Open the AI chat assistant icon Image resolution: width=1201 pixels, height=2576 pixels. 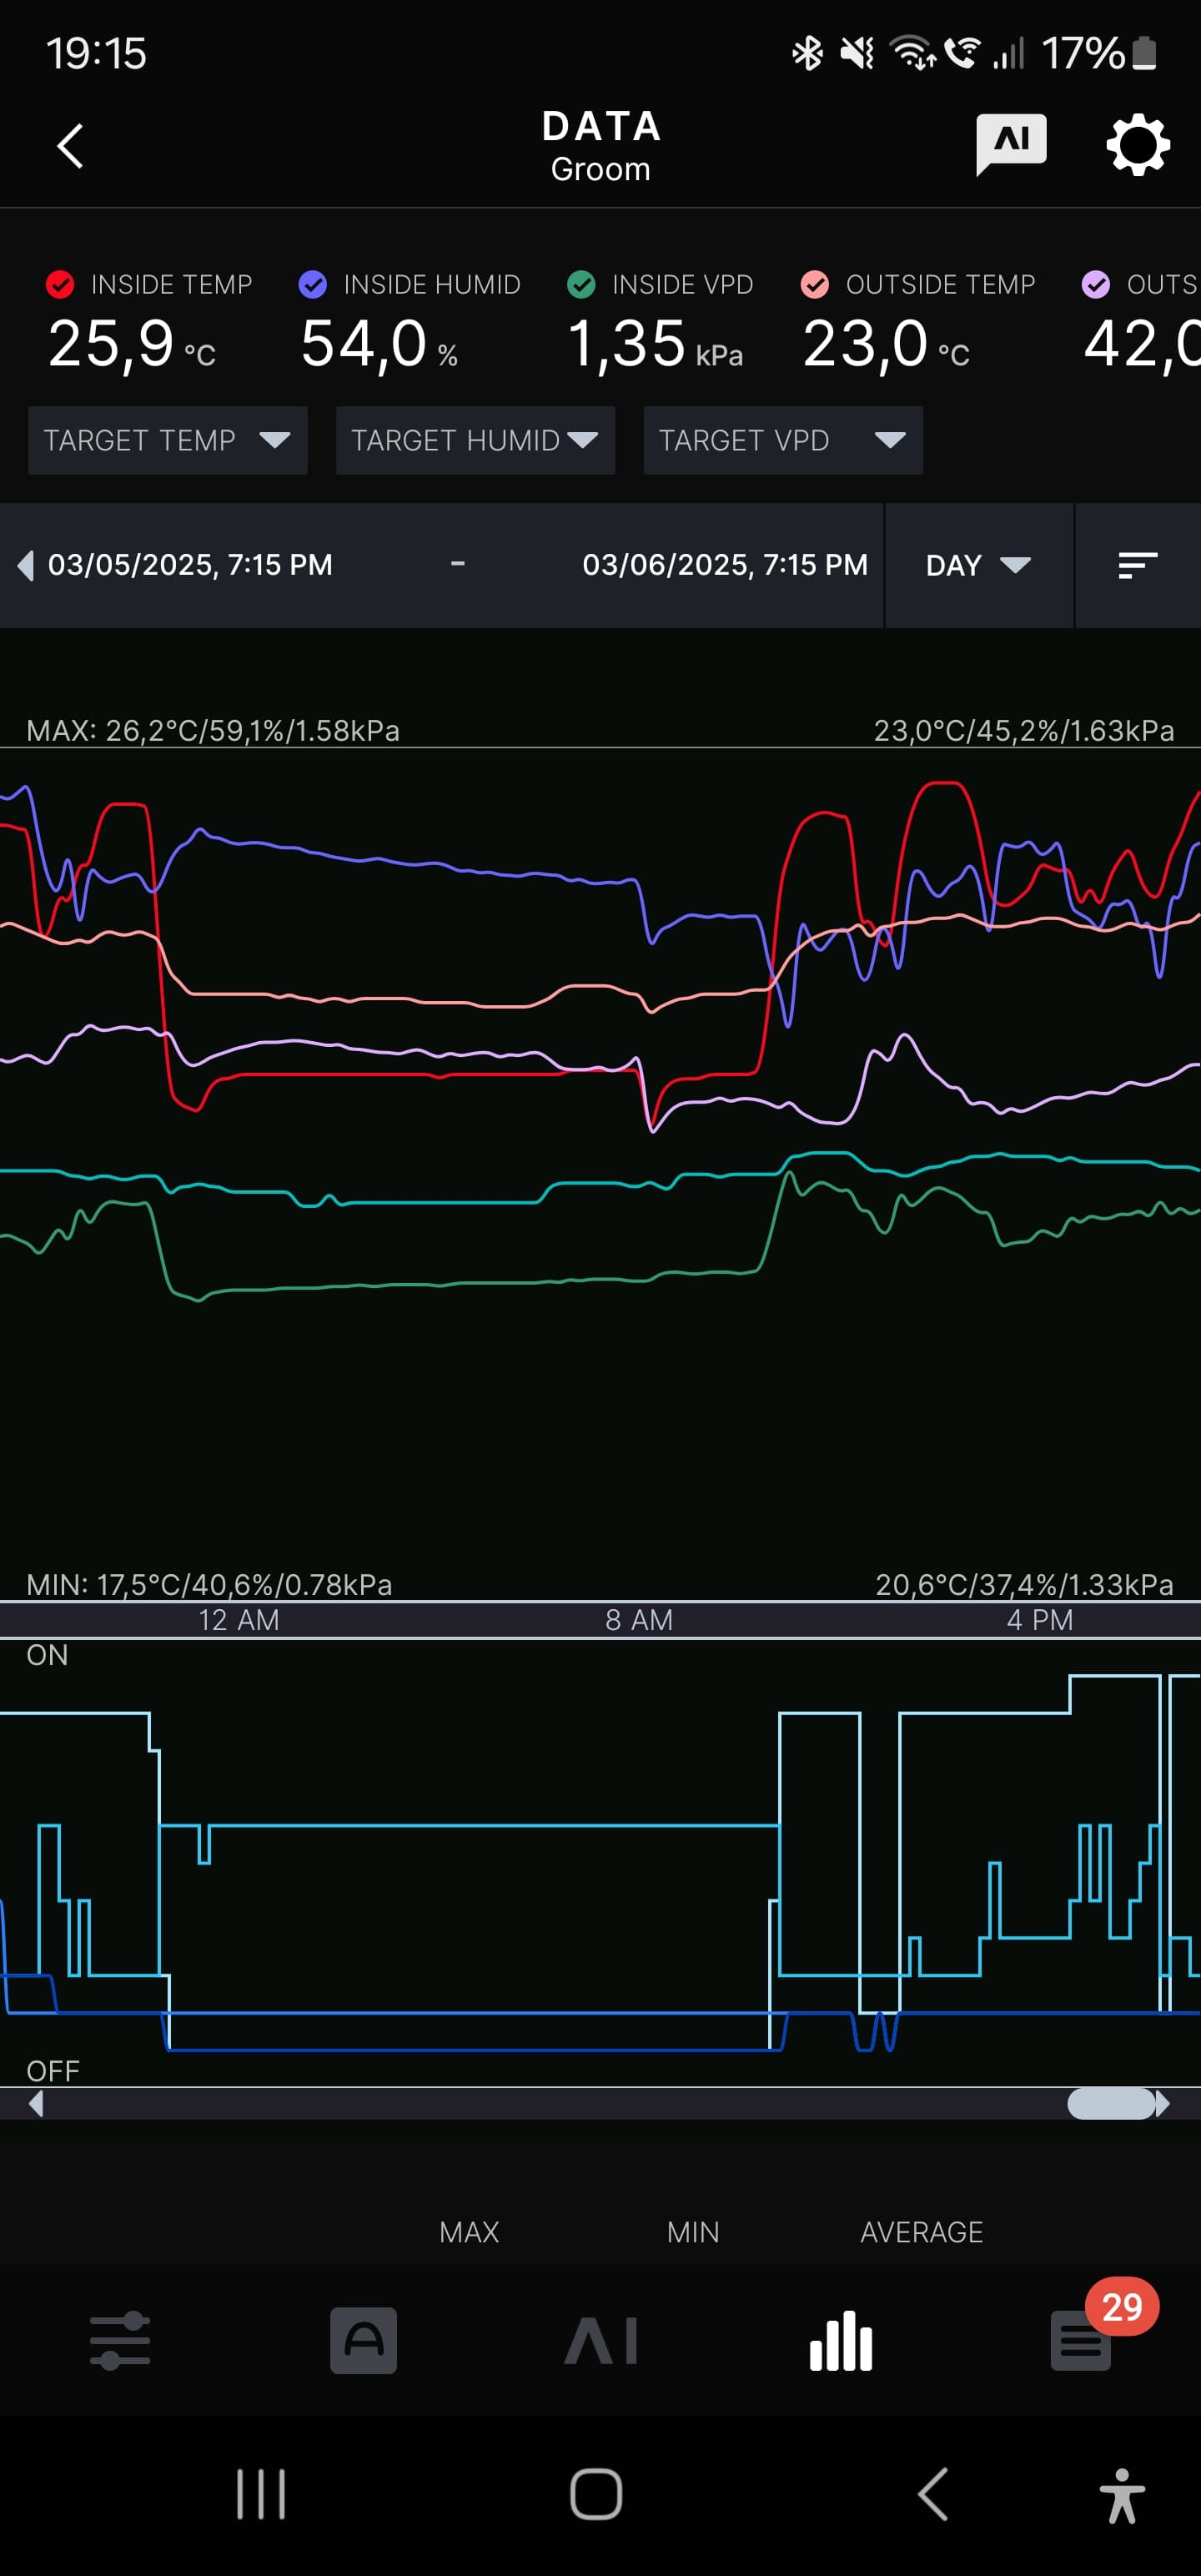click(x=1011, y=144)
